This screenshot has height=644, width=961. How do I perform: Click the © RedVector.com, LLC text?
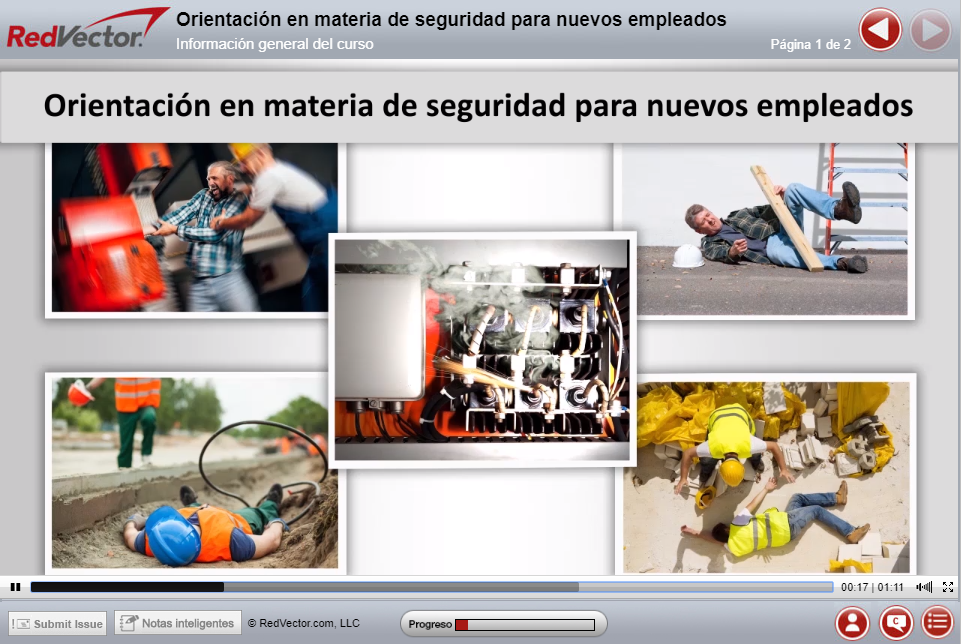(x=305, y=622)
